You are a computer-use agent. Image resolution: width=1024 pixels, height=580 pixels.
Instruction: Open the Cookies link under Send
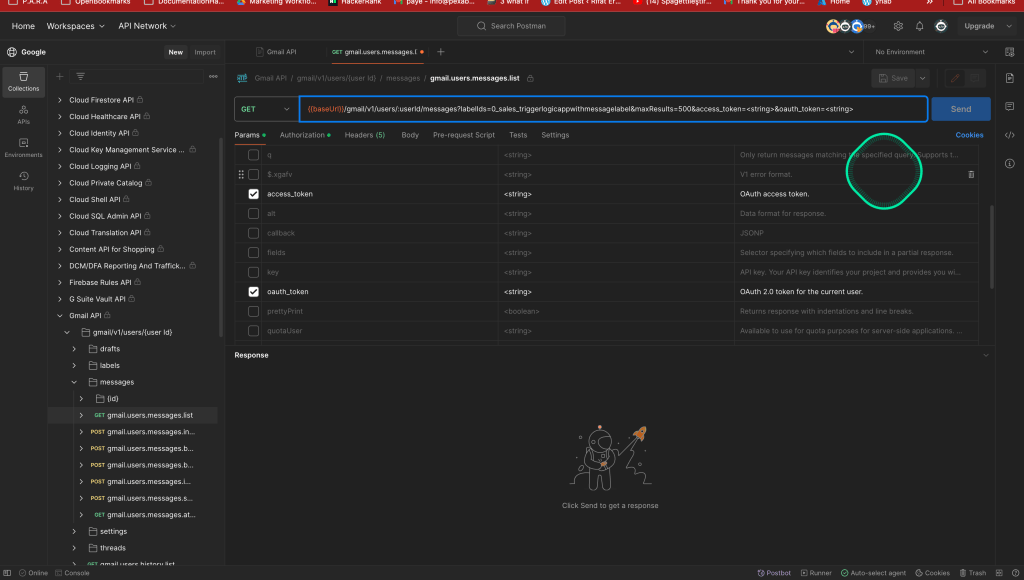[x=969, y=135]
